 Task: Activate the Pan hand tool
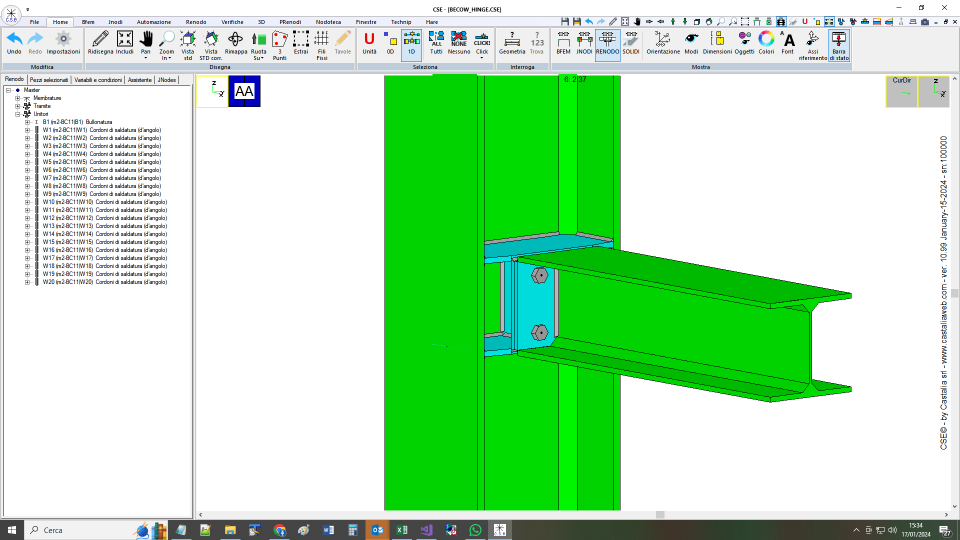coord(146,43)
